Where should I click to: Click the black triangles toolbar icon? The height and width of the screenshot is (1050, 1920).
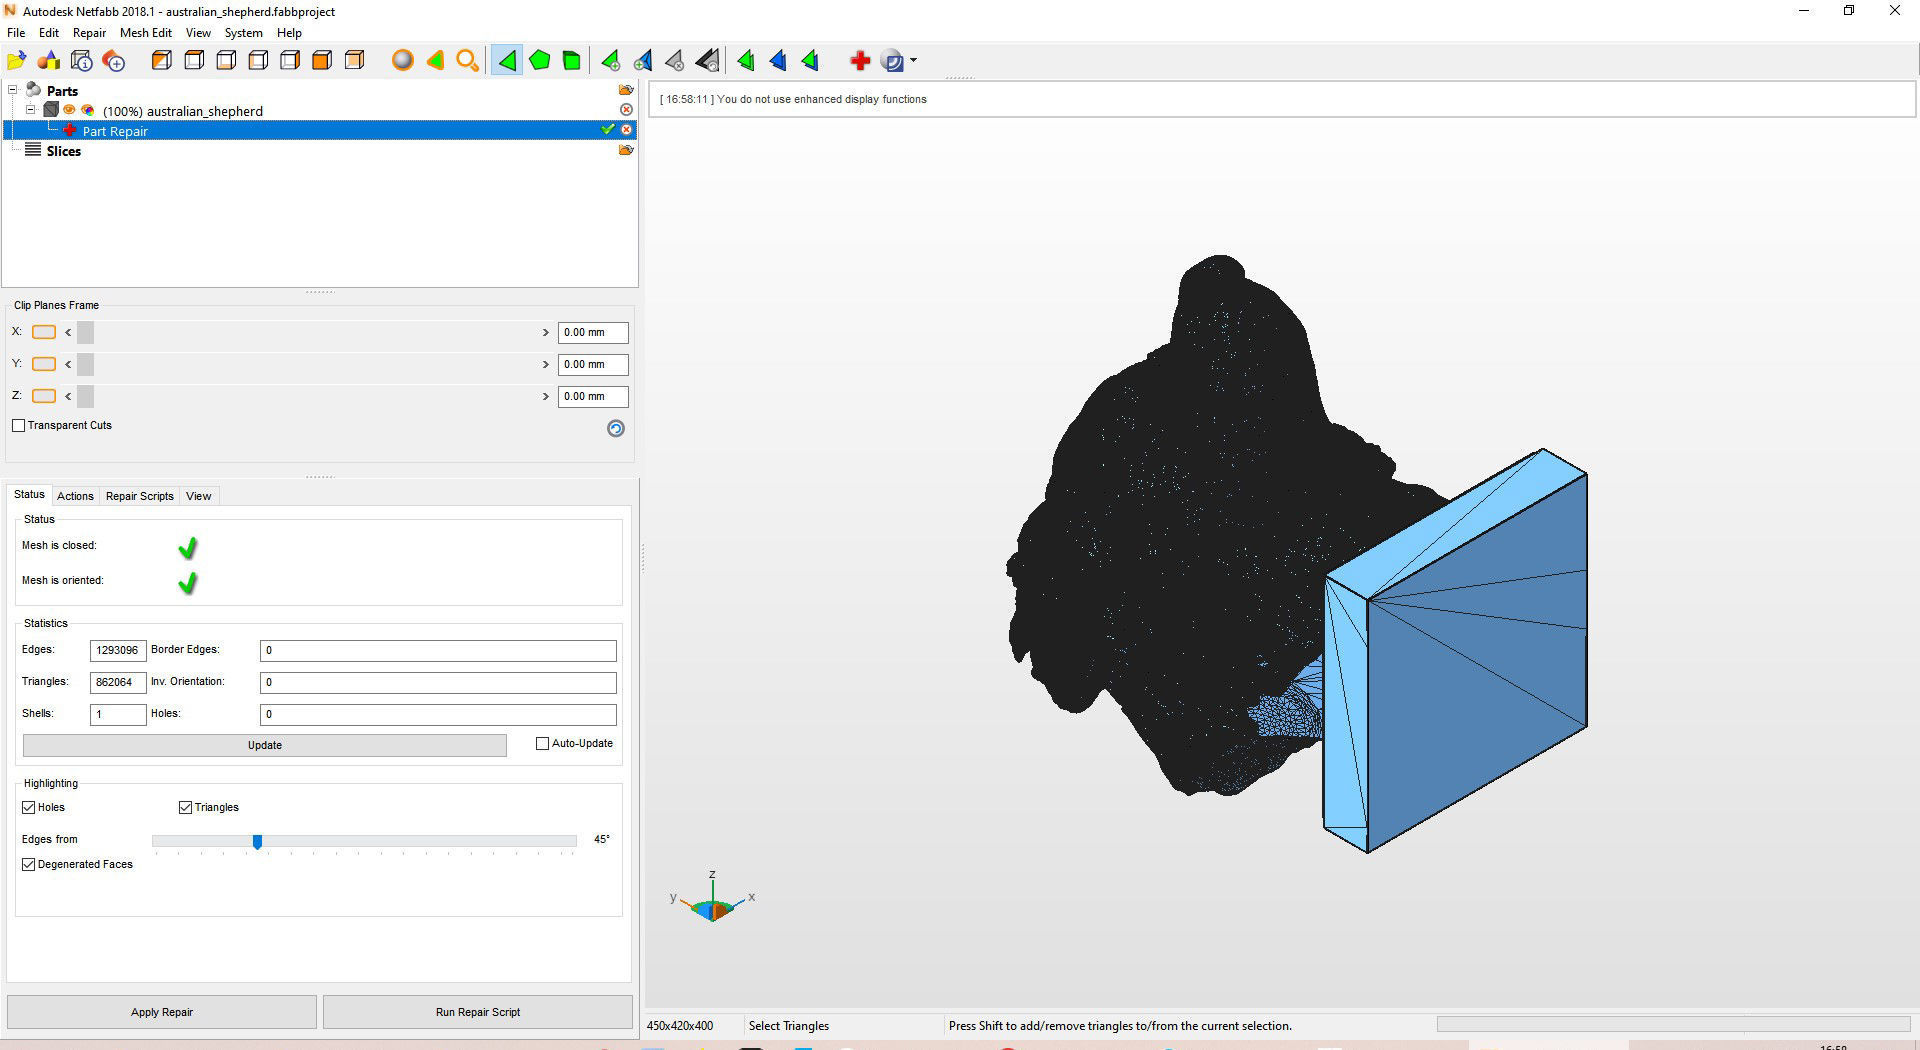pos(708,61)
